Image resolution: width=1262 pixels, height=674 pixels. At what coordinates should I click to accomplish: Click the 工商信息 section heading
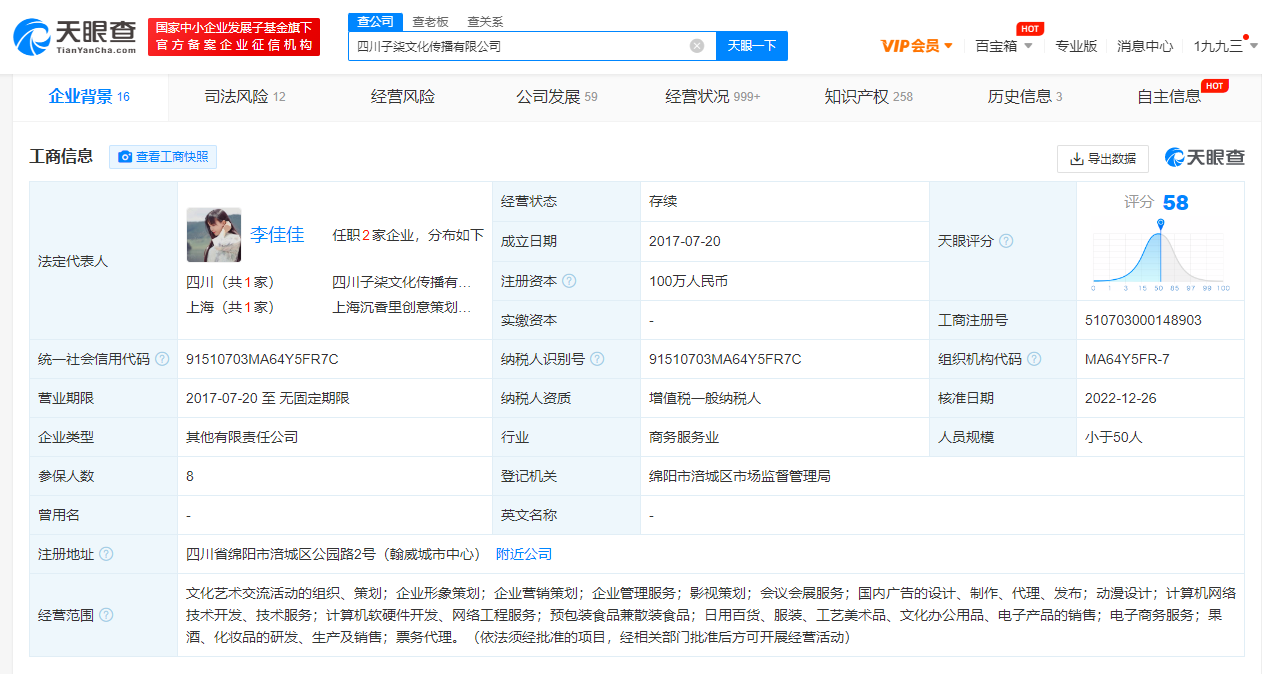tap(61, 156)
